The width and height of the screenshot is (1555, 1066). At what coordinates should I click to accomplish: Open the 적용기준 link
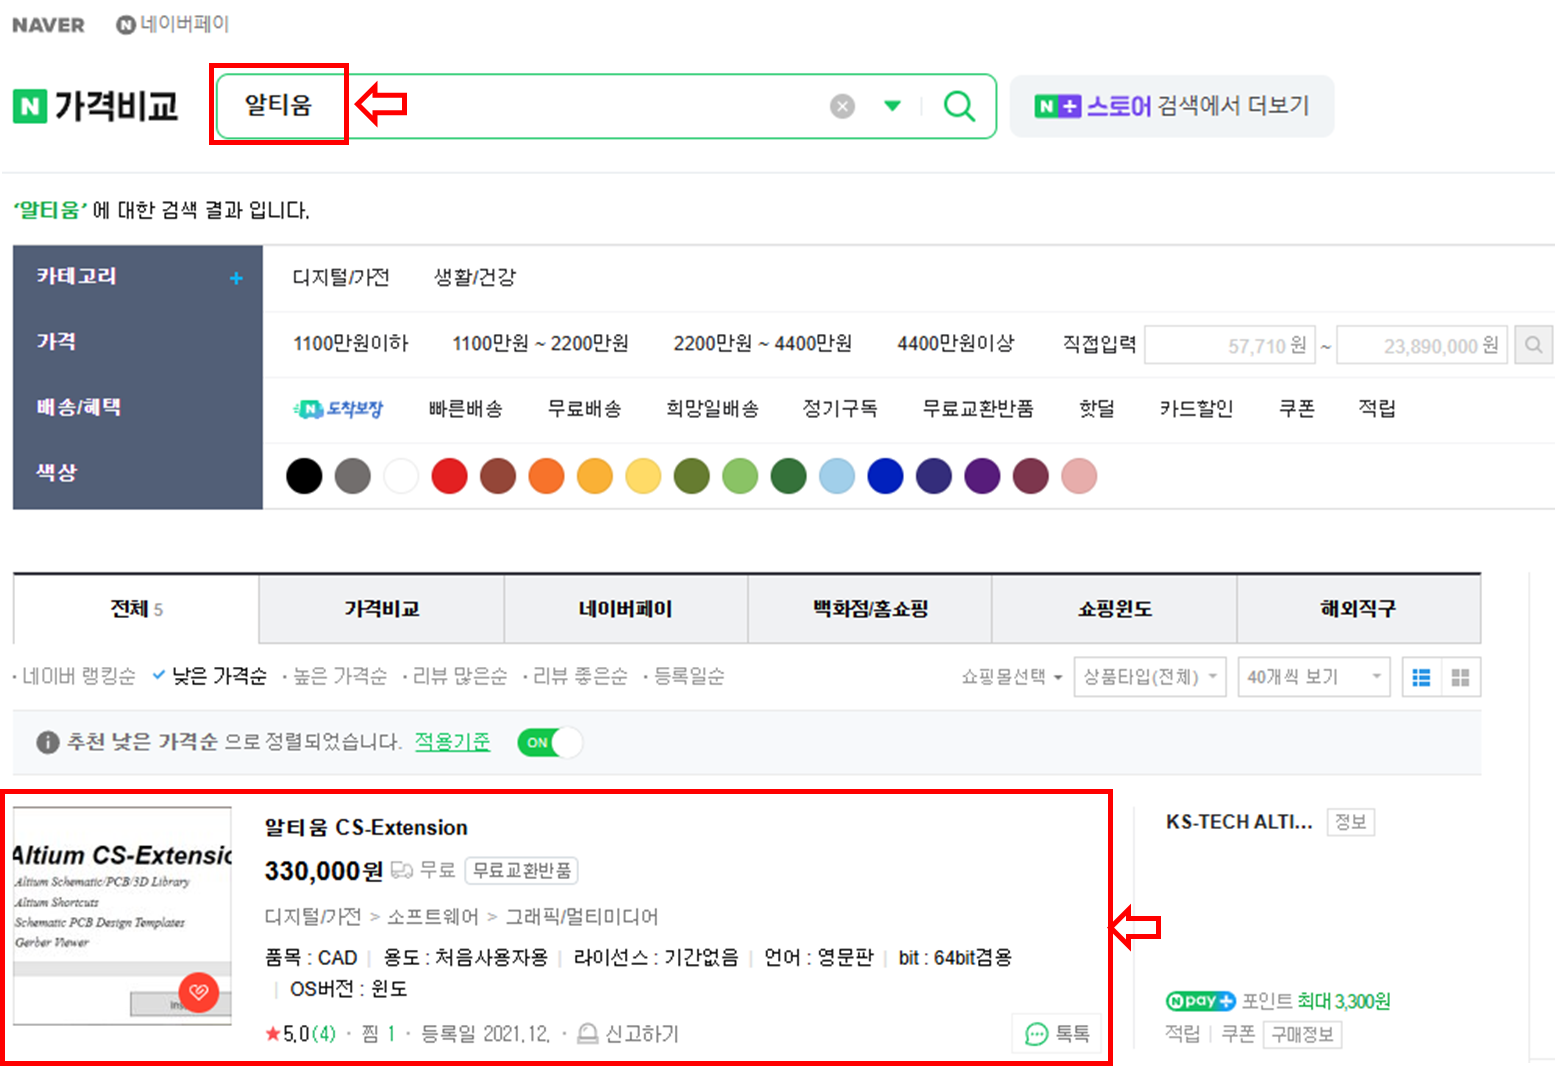pos(452,741)
